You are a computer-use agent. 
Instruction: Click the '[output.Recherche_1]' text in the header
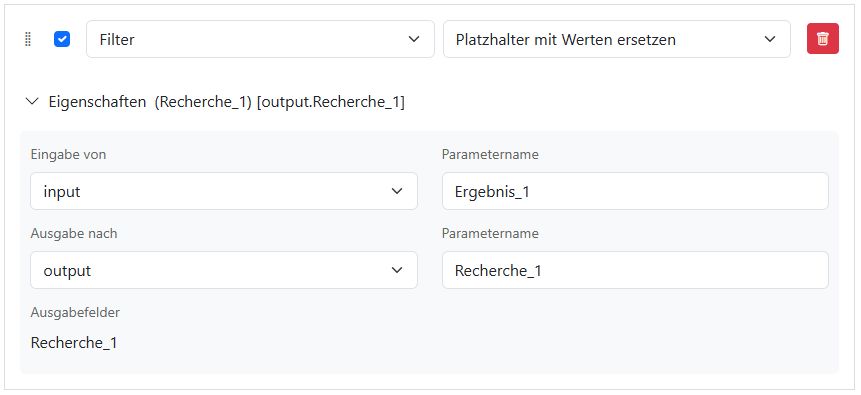(331, 102)
